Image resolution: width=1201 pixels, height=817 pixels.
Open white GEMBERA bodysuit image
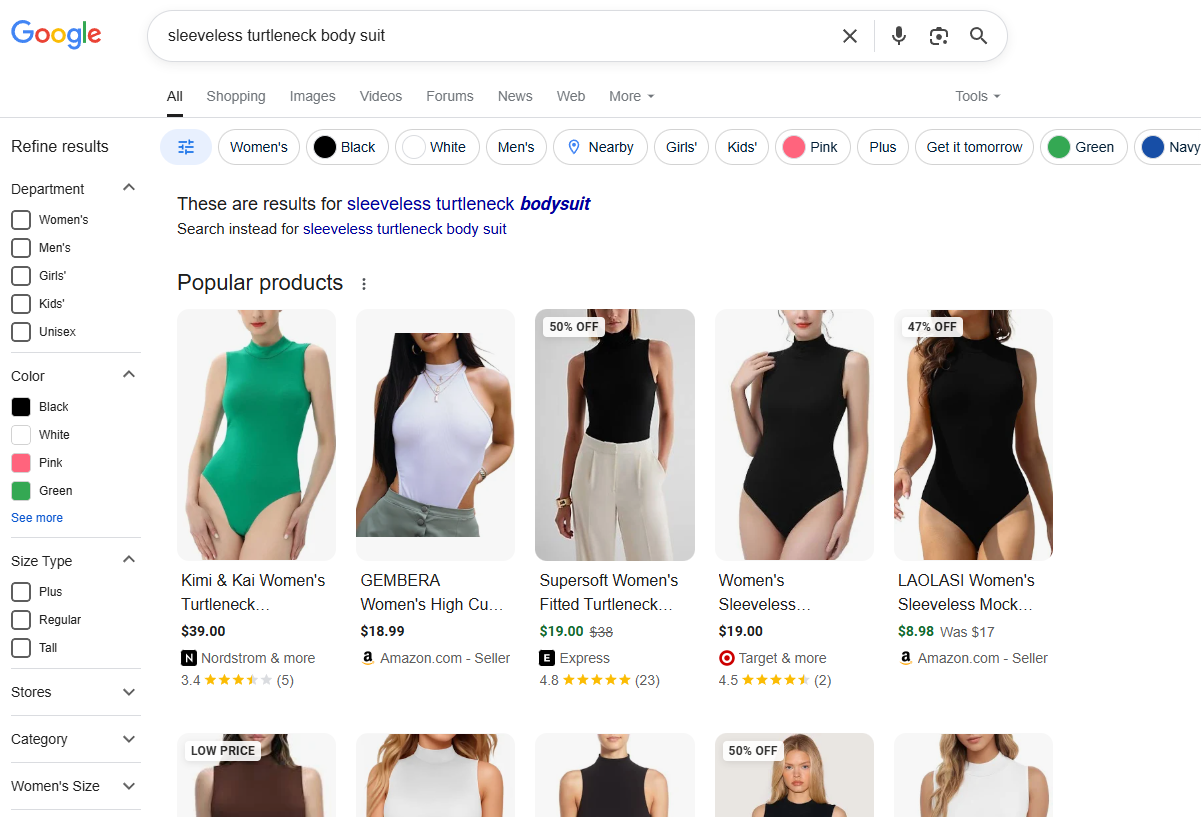435,434
